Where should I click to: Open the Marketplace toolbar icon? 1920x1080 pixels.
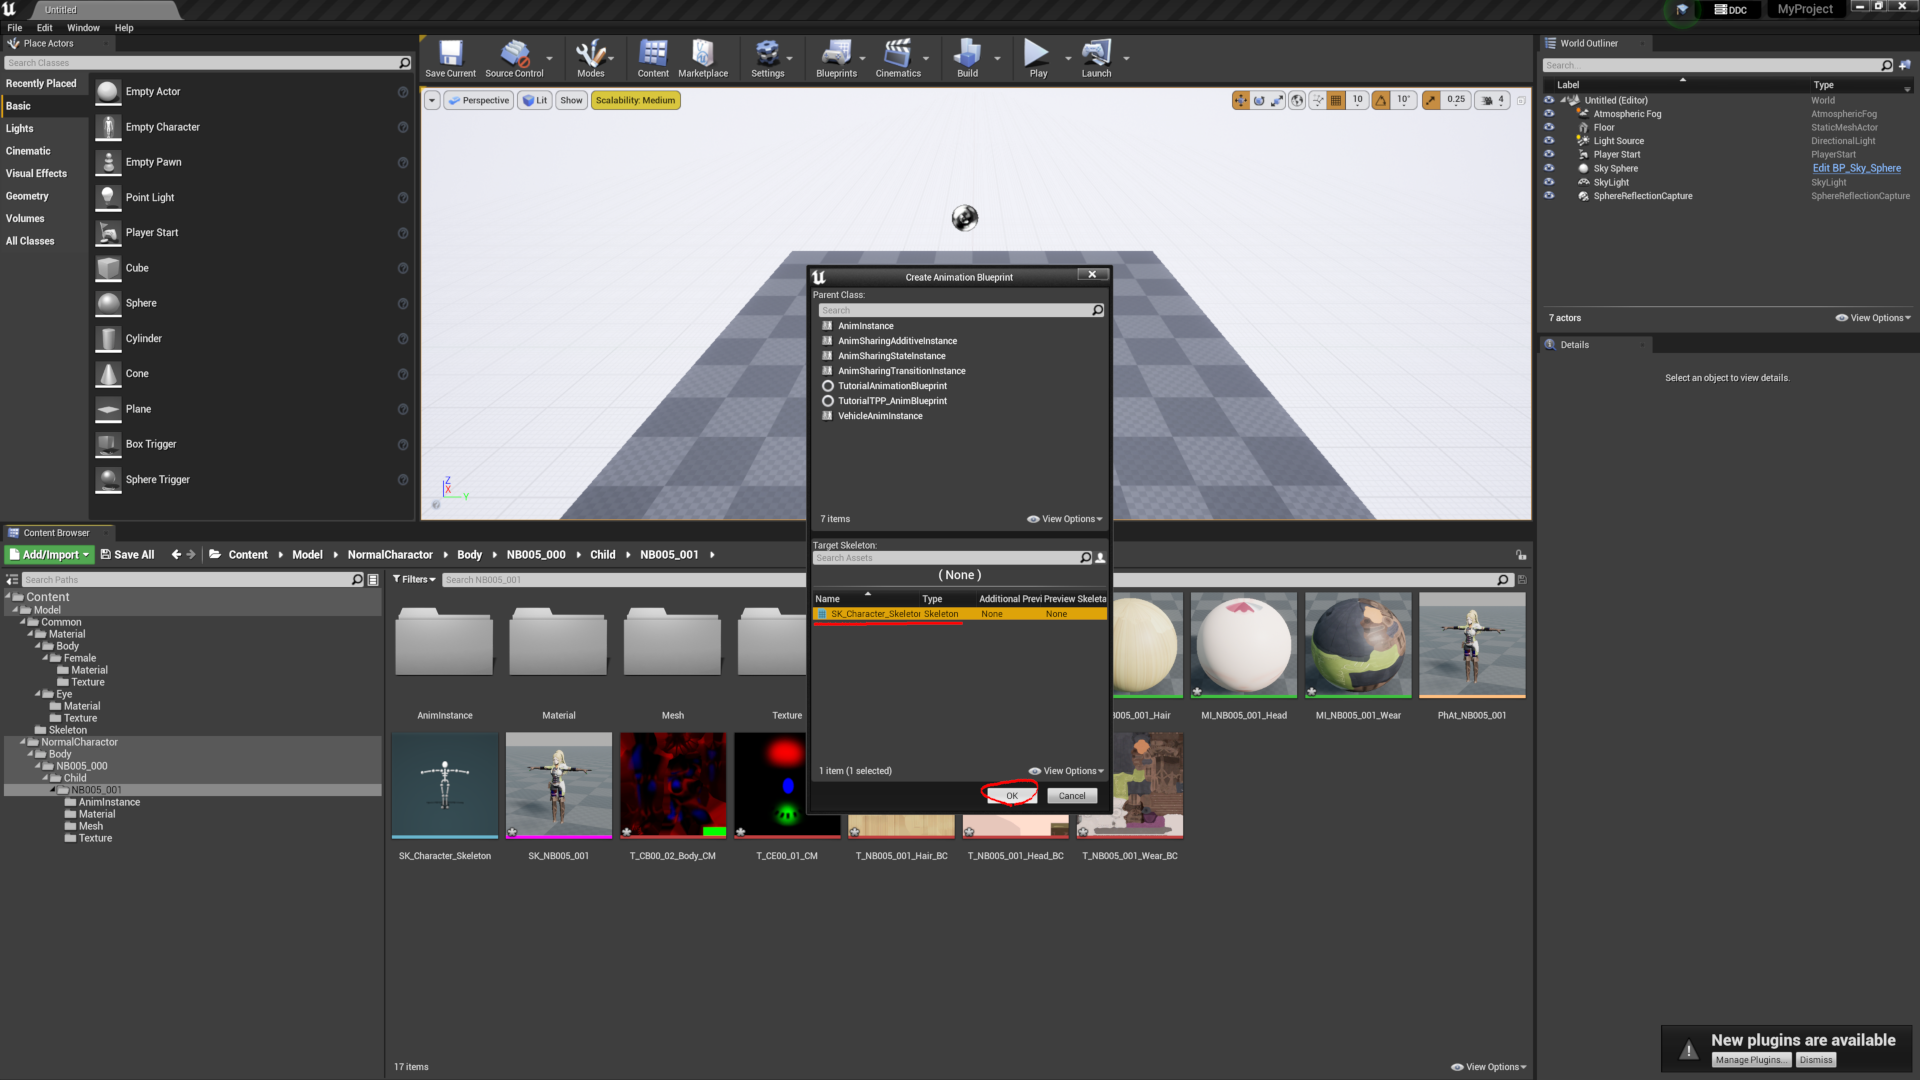tap(703, 58)
